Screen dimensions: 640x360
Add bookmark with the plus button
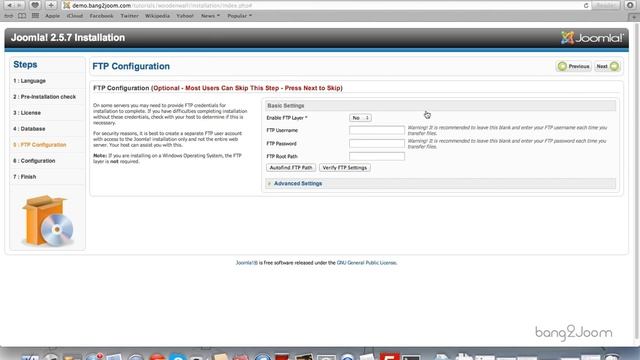pos(51,5)
